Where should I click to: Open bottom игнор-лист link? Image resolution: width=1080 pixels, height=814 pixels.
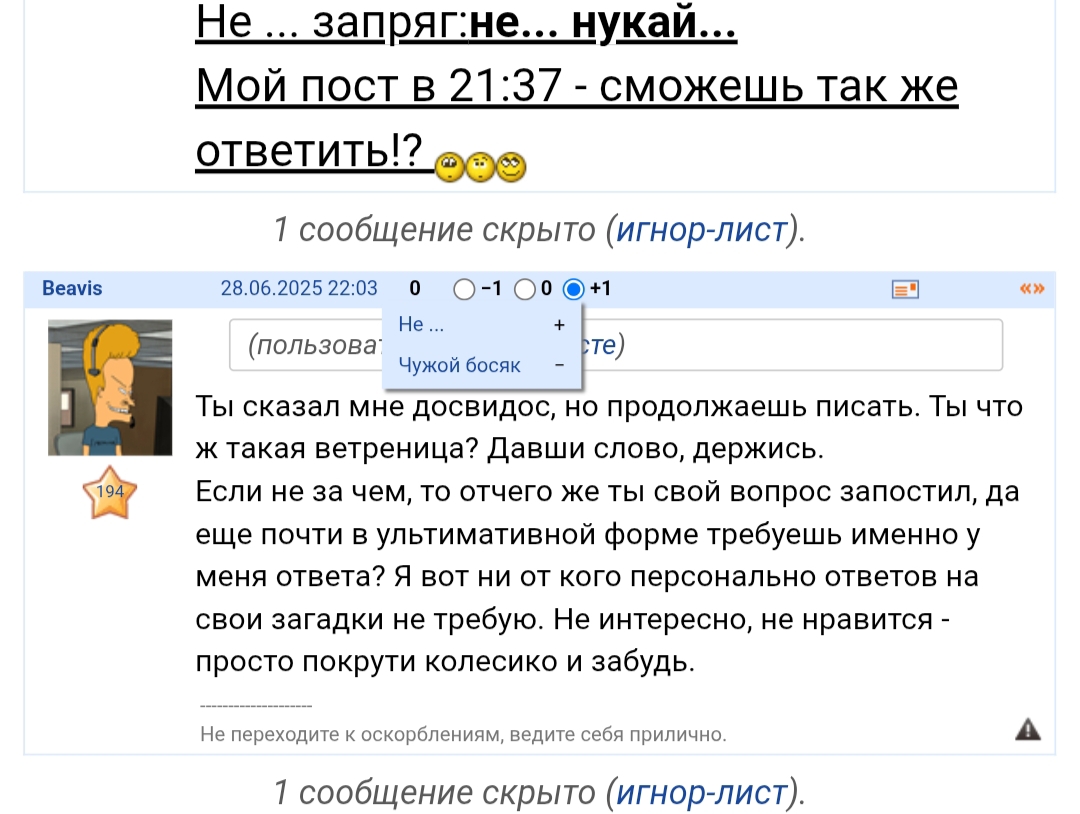click(x=701, y=792)
